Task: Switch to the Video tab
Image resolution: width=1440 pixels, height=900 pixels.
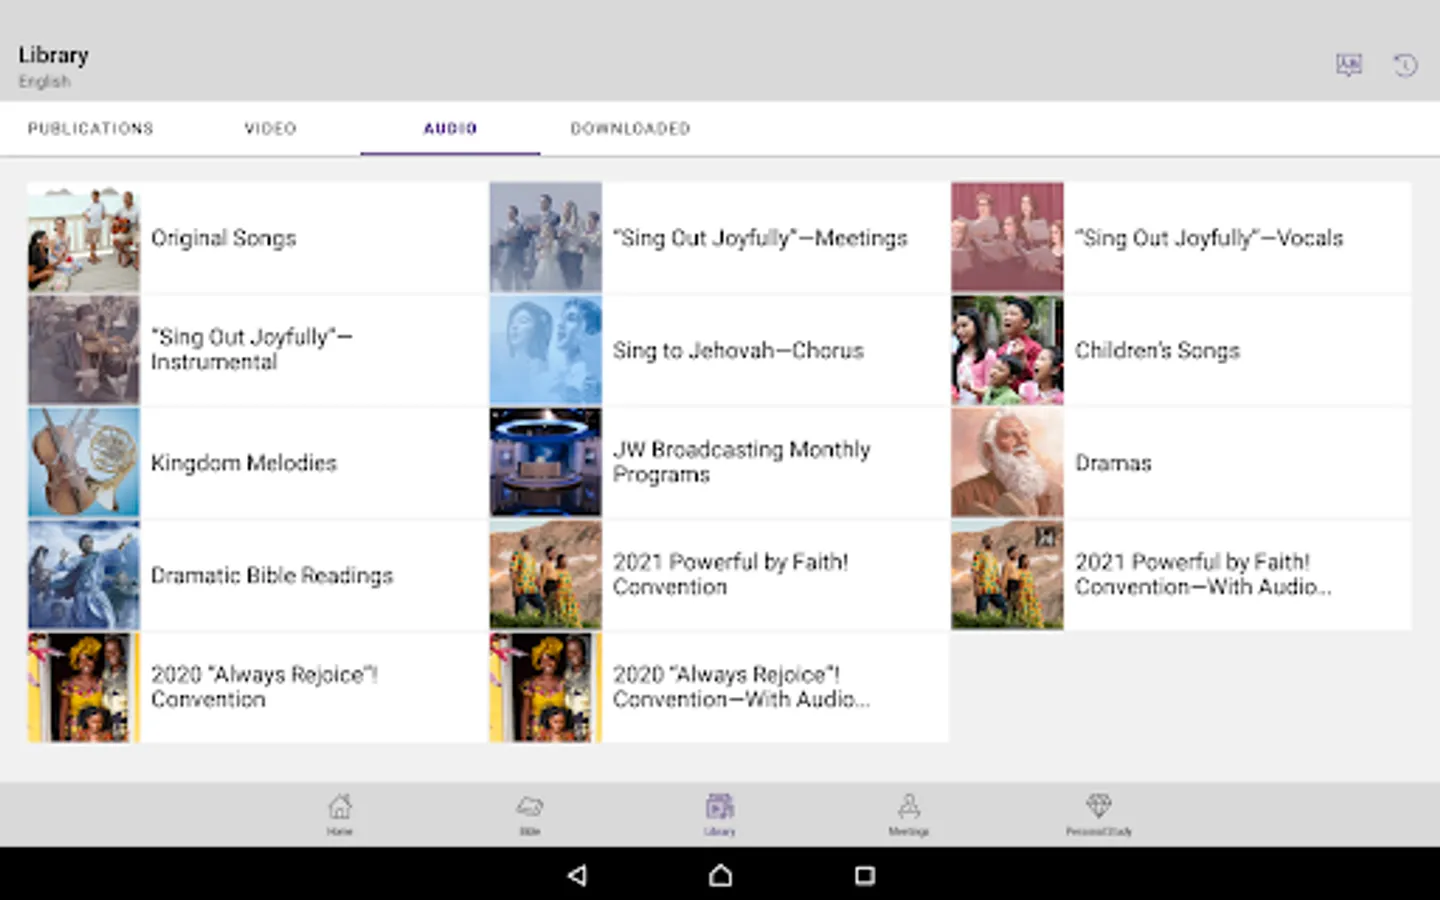Action: tap(270, 129)
